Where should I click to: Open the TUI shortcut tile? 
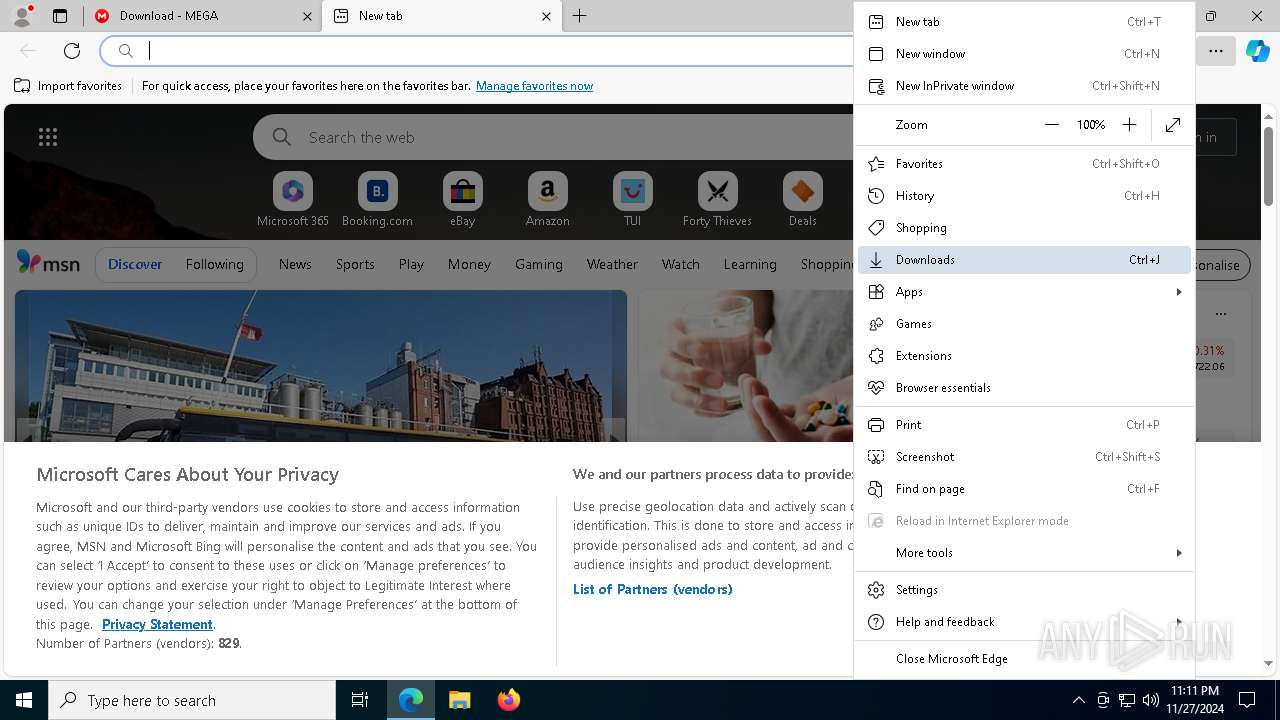[x=632, y=200]
